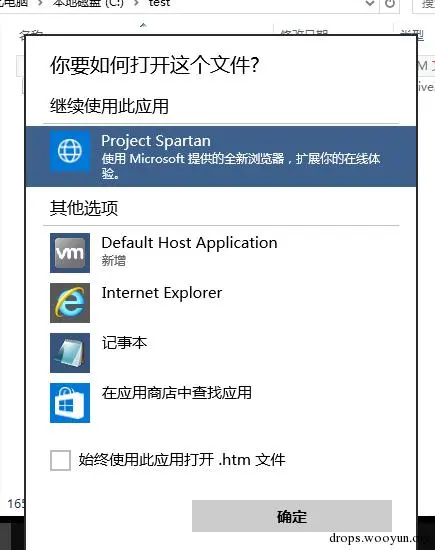Click the Internet Explorer icon
Screen dimensions: 435x550
[70, 303]
